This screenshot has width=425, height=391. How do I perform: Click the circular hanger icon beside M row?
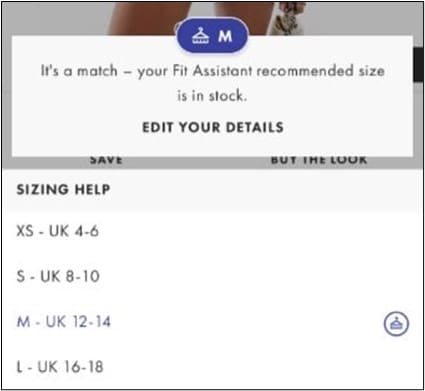point(396,323)
